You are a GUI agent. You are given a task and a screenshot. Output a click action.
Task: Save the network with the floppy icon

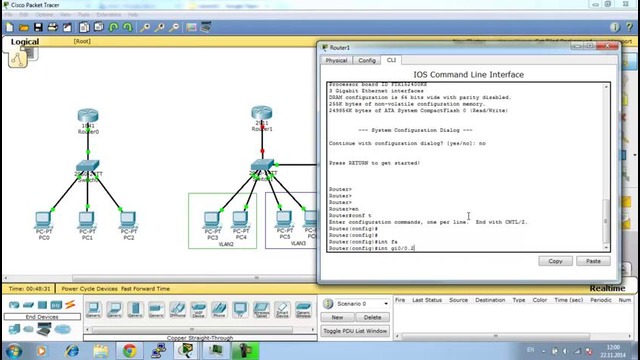38,27
